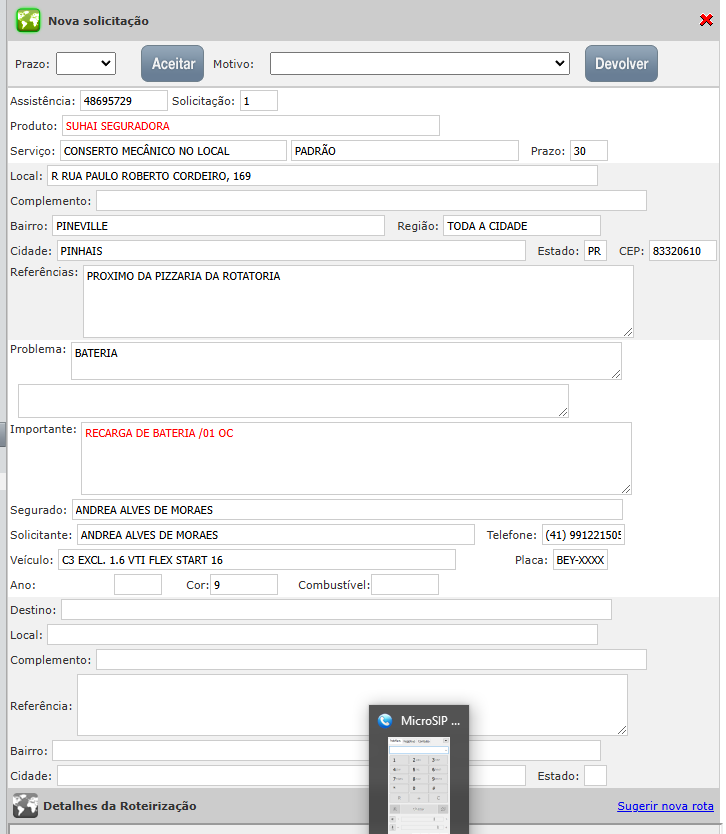726x834 pixels.
Task: Click the Solicitação number field
Action: coord(259,101)
